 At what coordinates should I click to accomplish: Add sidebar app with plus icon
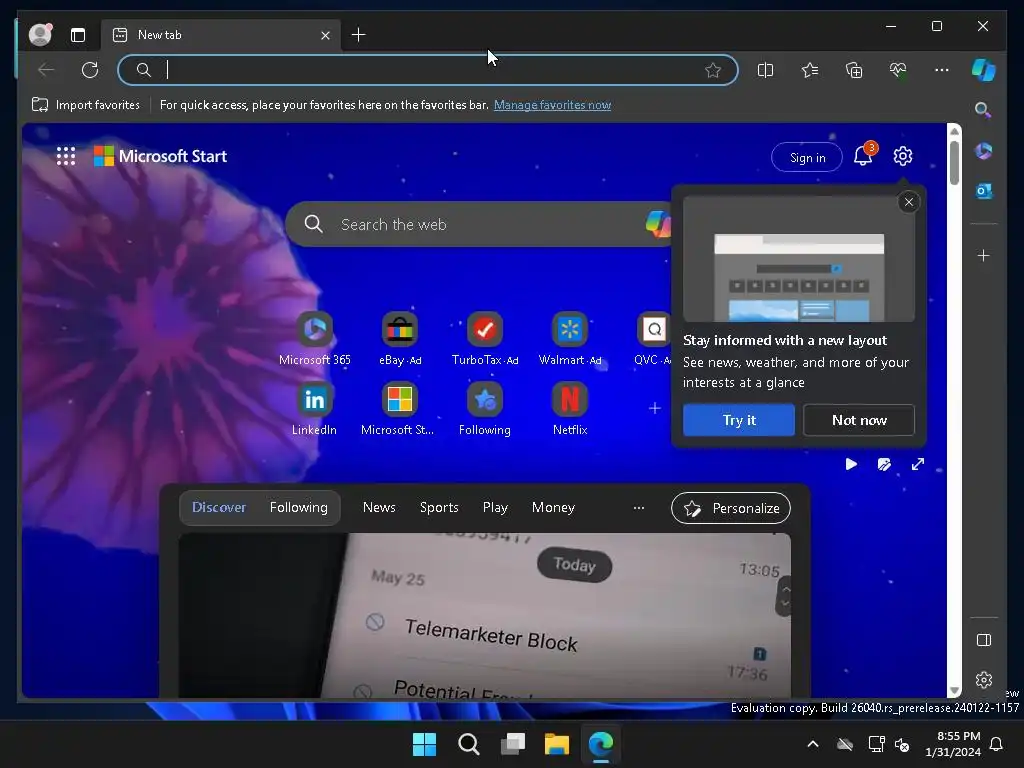984,255
